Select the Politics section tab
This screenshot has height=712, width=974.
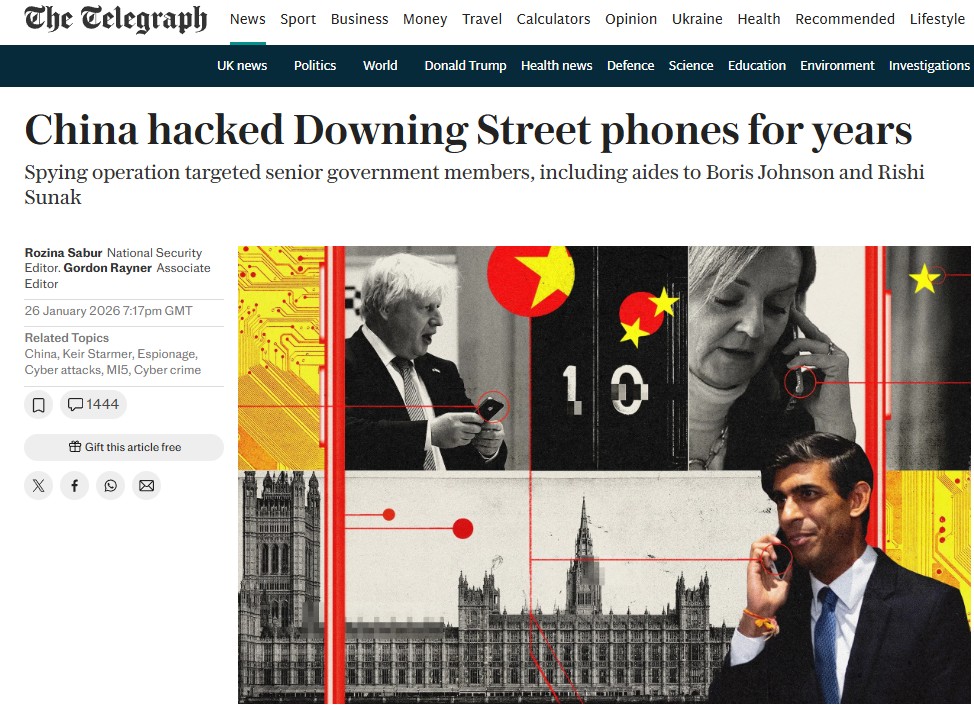click(315, 65)
